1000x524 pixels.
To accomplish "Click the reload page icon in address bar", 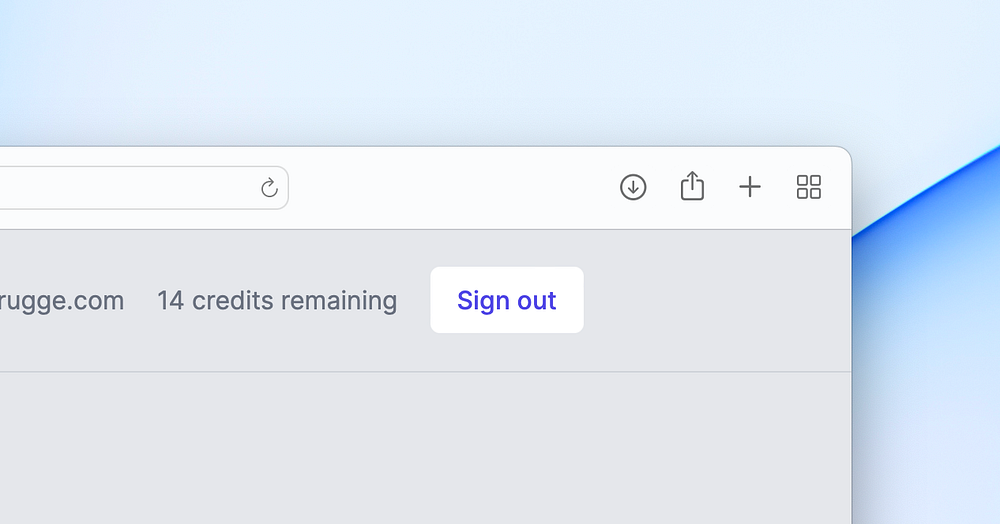I will pyautogui.click(x=269, y=188).
